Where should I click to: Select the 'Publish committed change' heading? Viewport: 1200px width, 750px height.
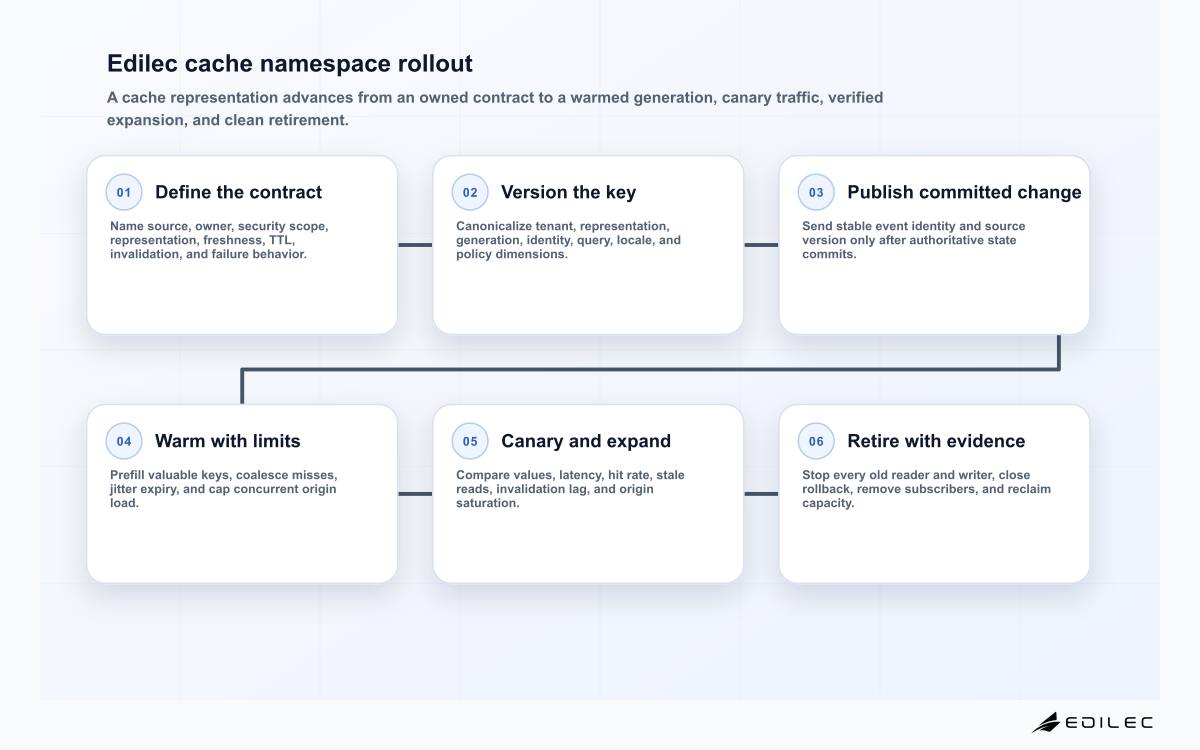[964, 192]
